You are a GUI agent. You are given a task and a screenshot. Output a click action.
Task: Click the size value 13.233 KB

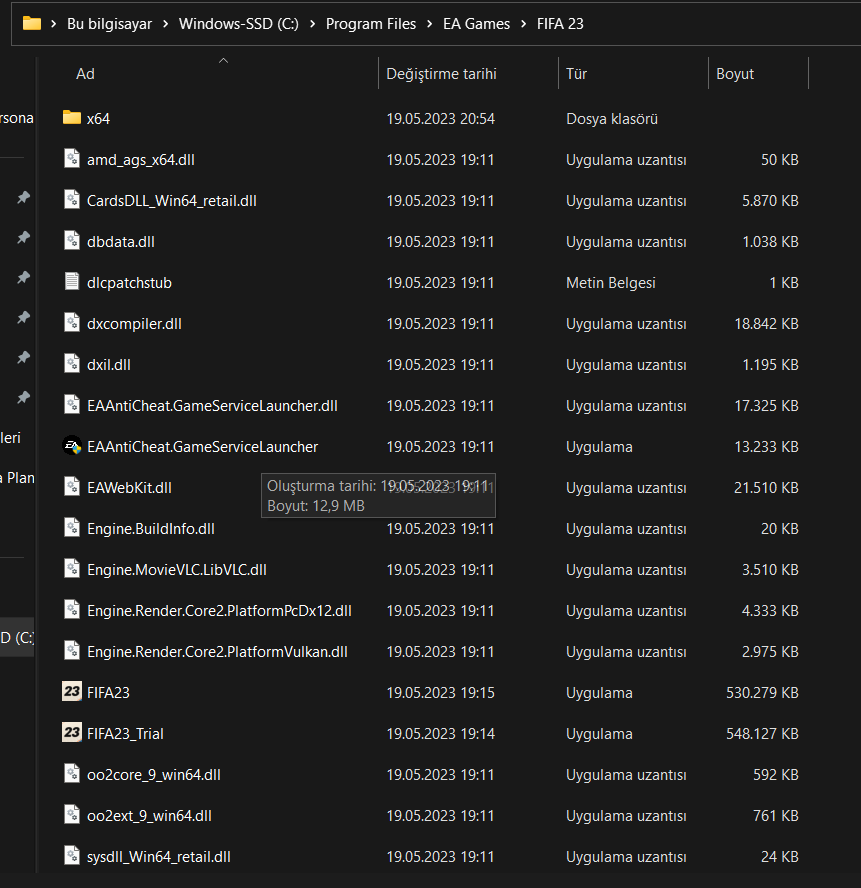point(766,447)
